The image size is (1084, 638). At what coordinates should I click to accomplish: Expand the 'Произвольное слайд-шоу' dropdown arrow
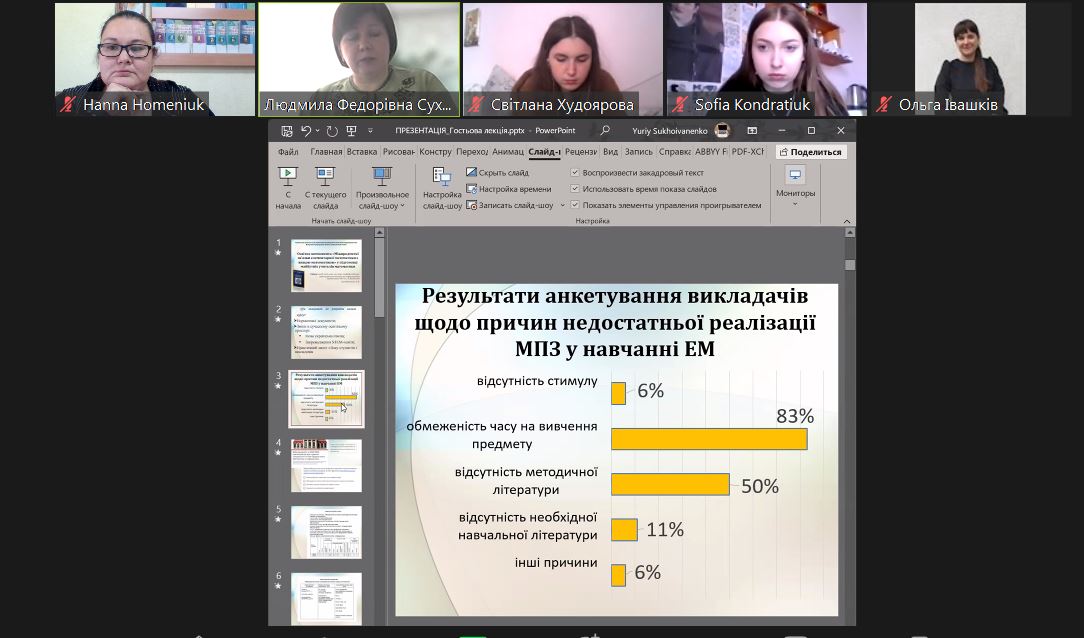click(401, 206)
